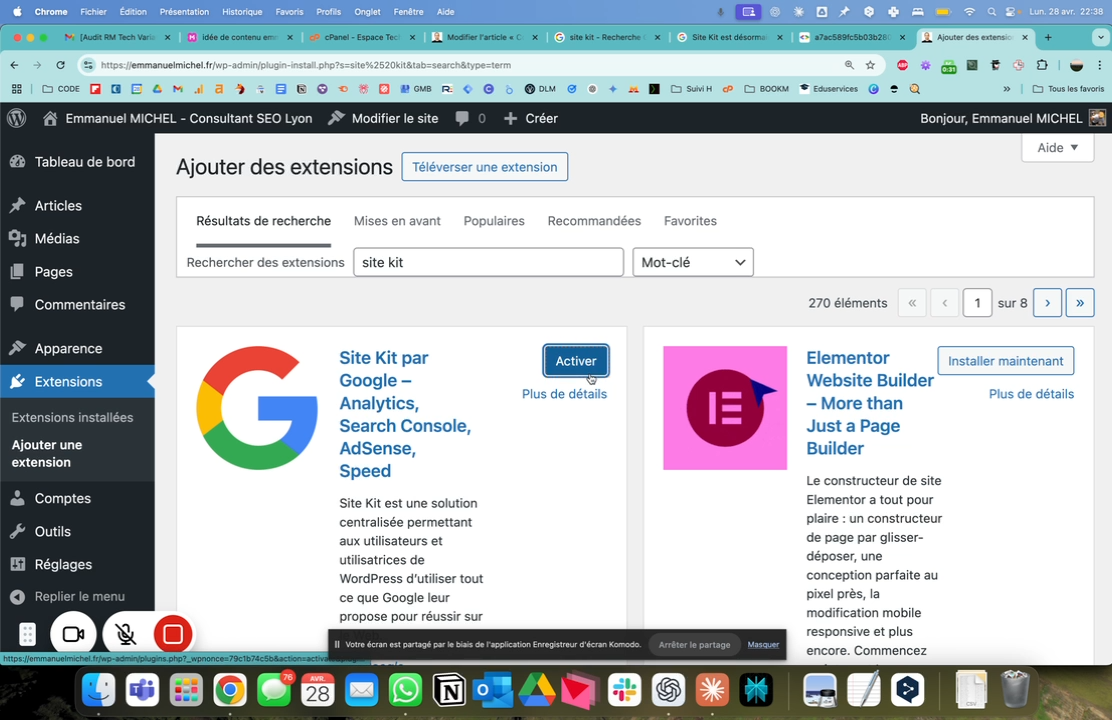Click the Elementor logo thumbnail
The height and width of the screenshot is (720, 1112).
click(725, 408)
